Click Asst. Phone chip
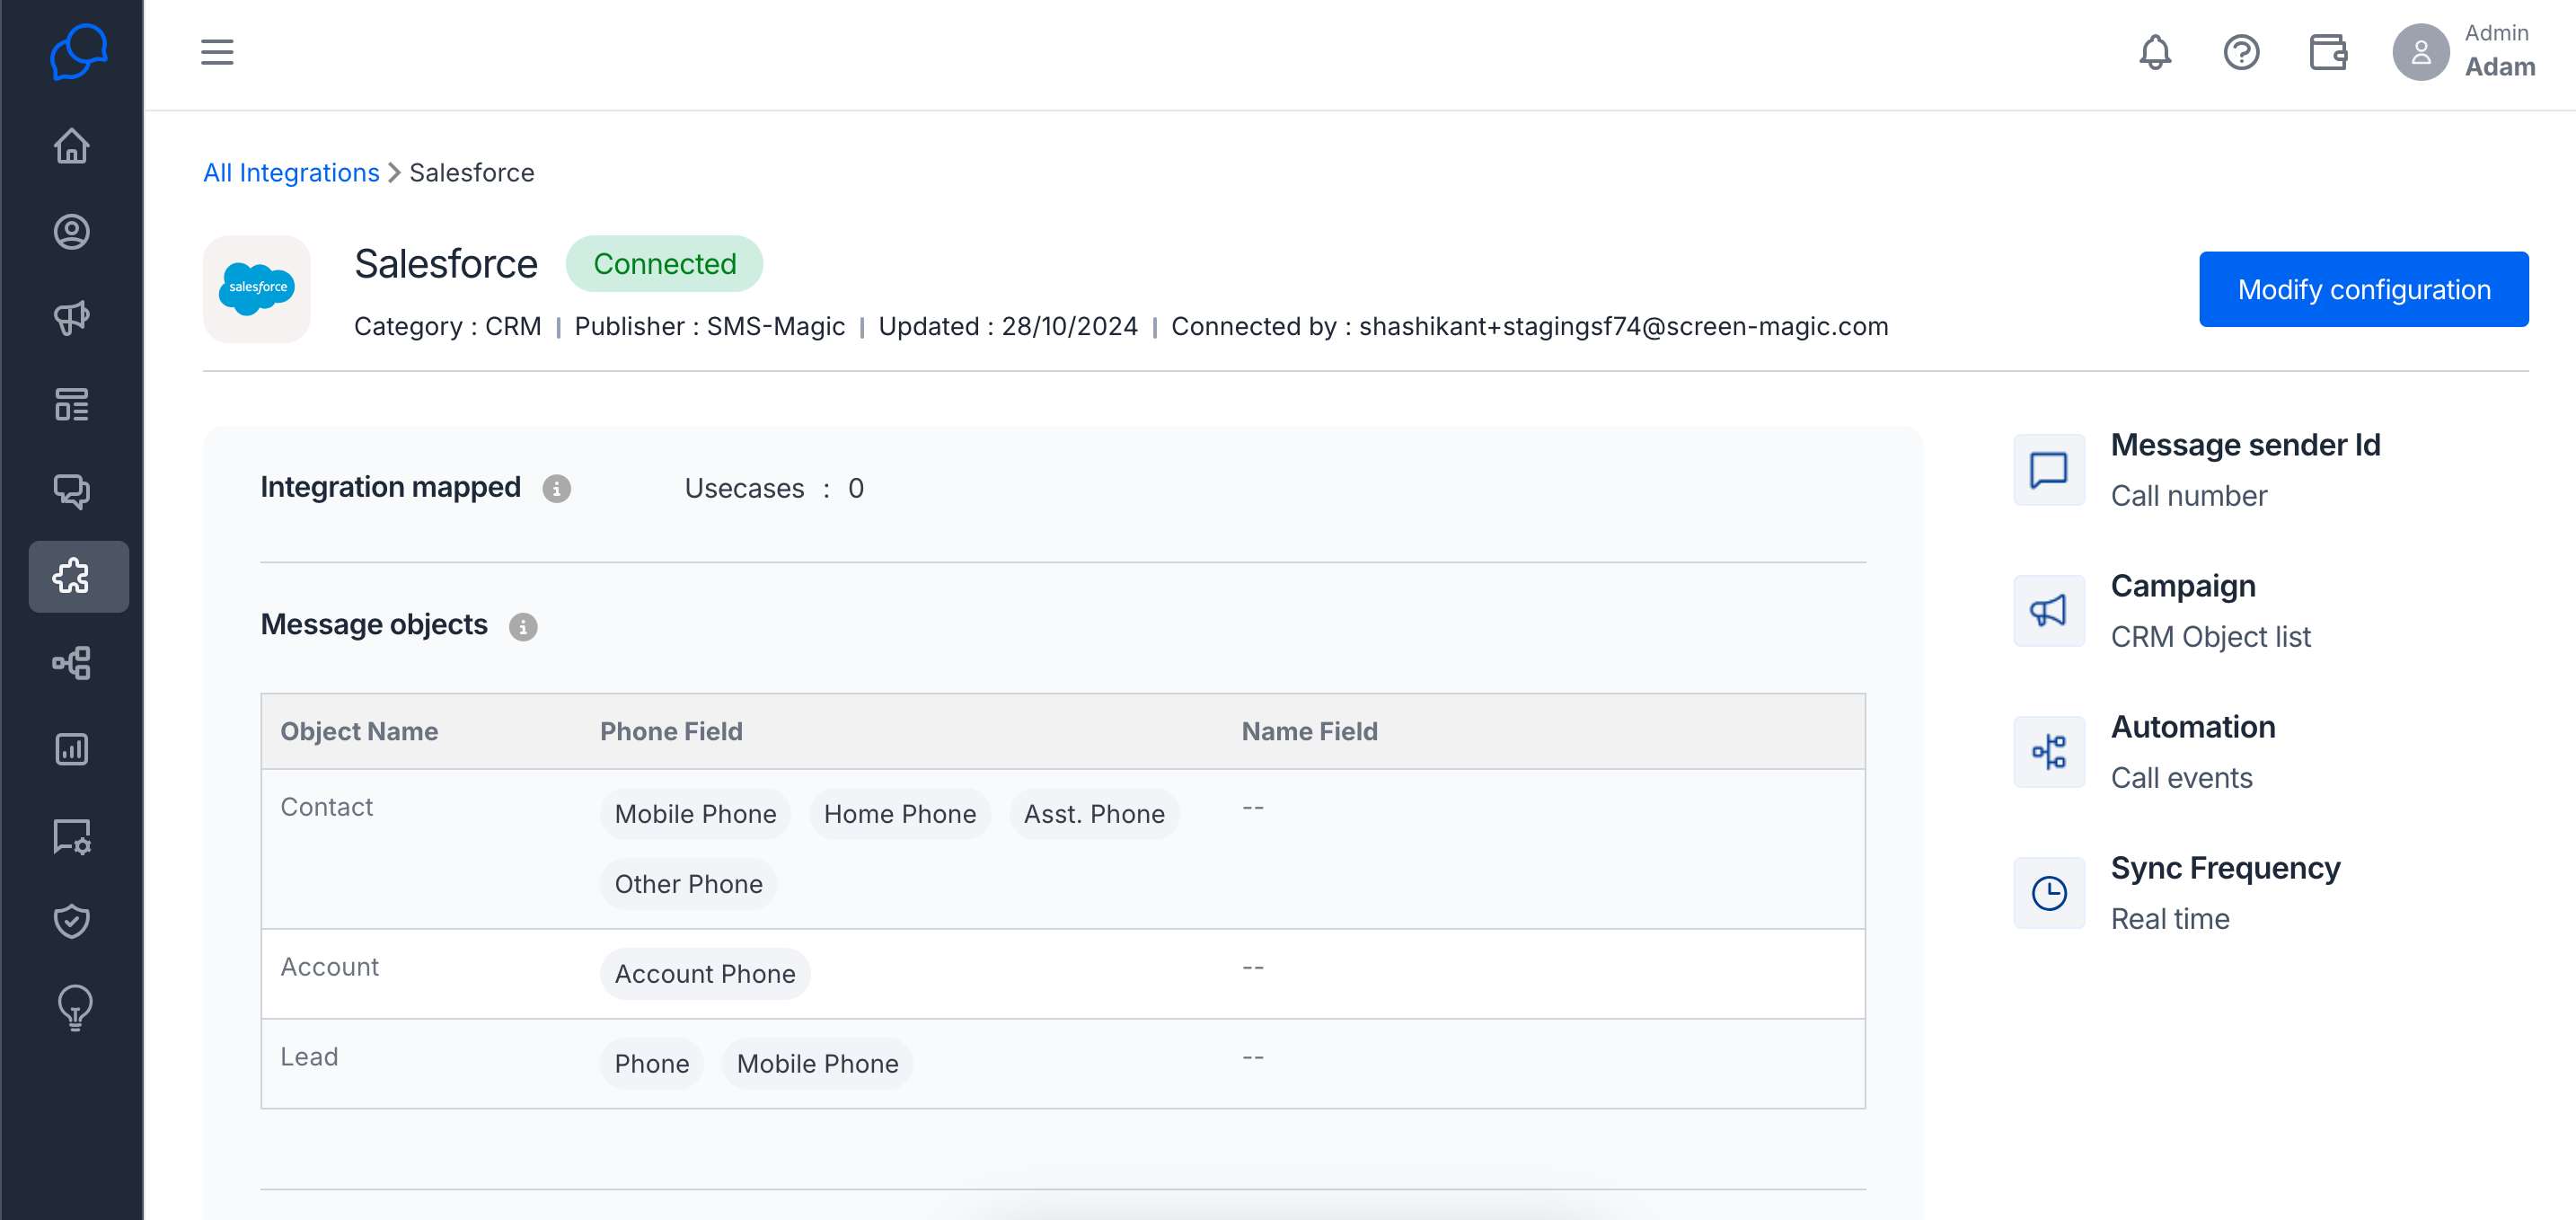 1094,814
